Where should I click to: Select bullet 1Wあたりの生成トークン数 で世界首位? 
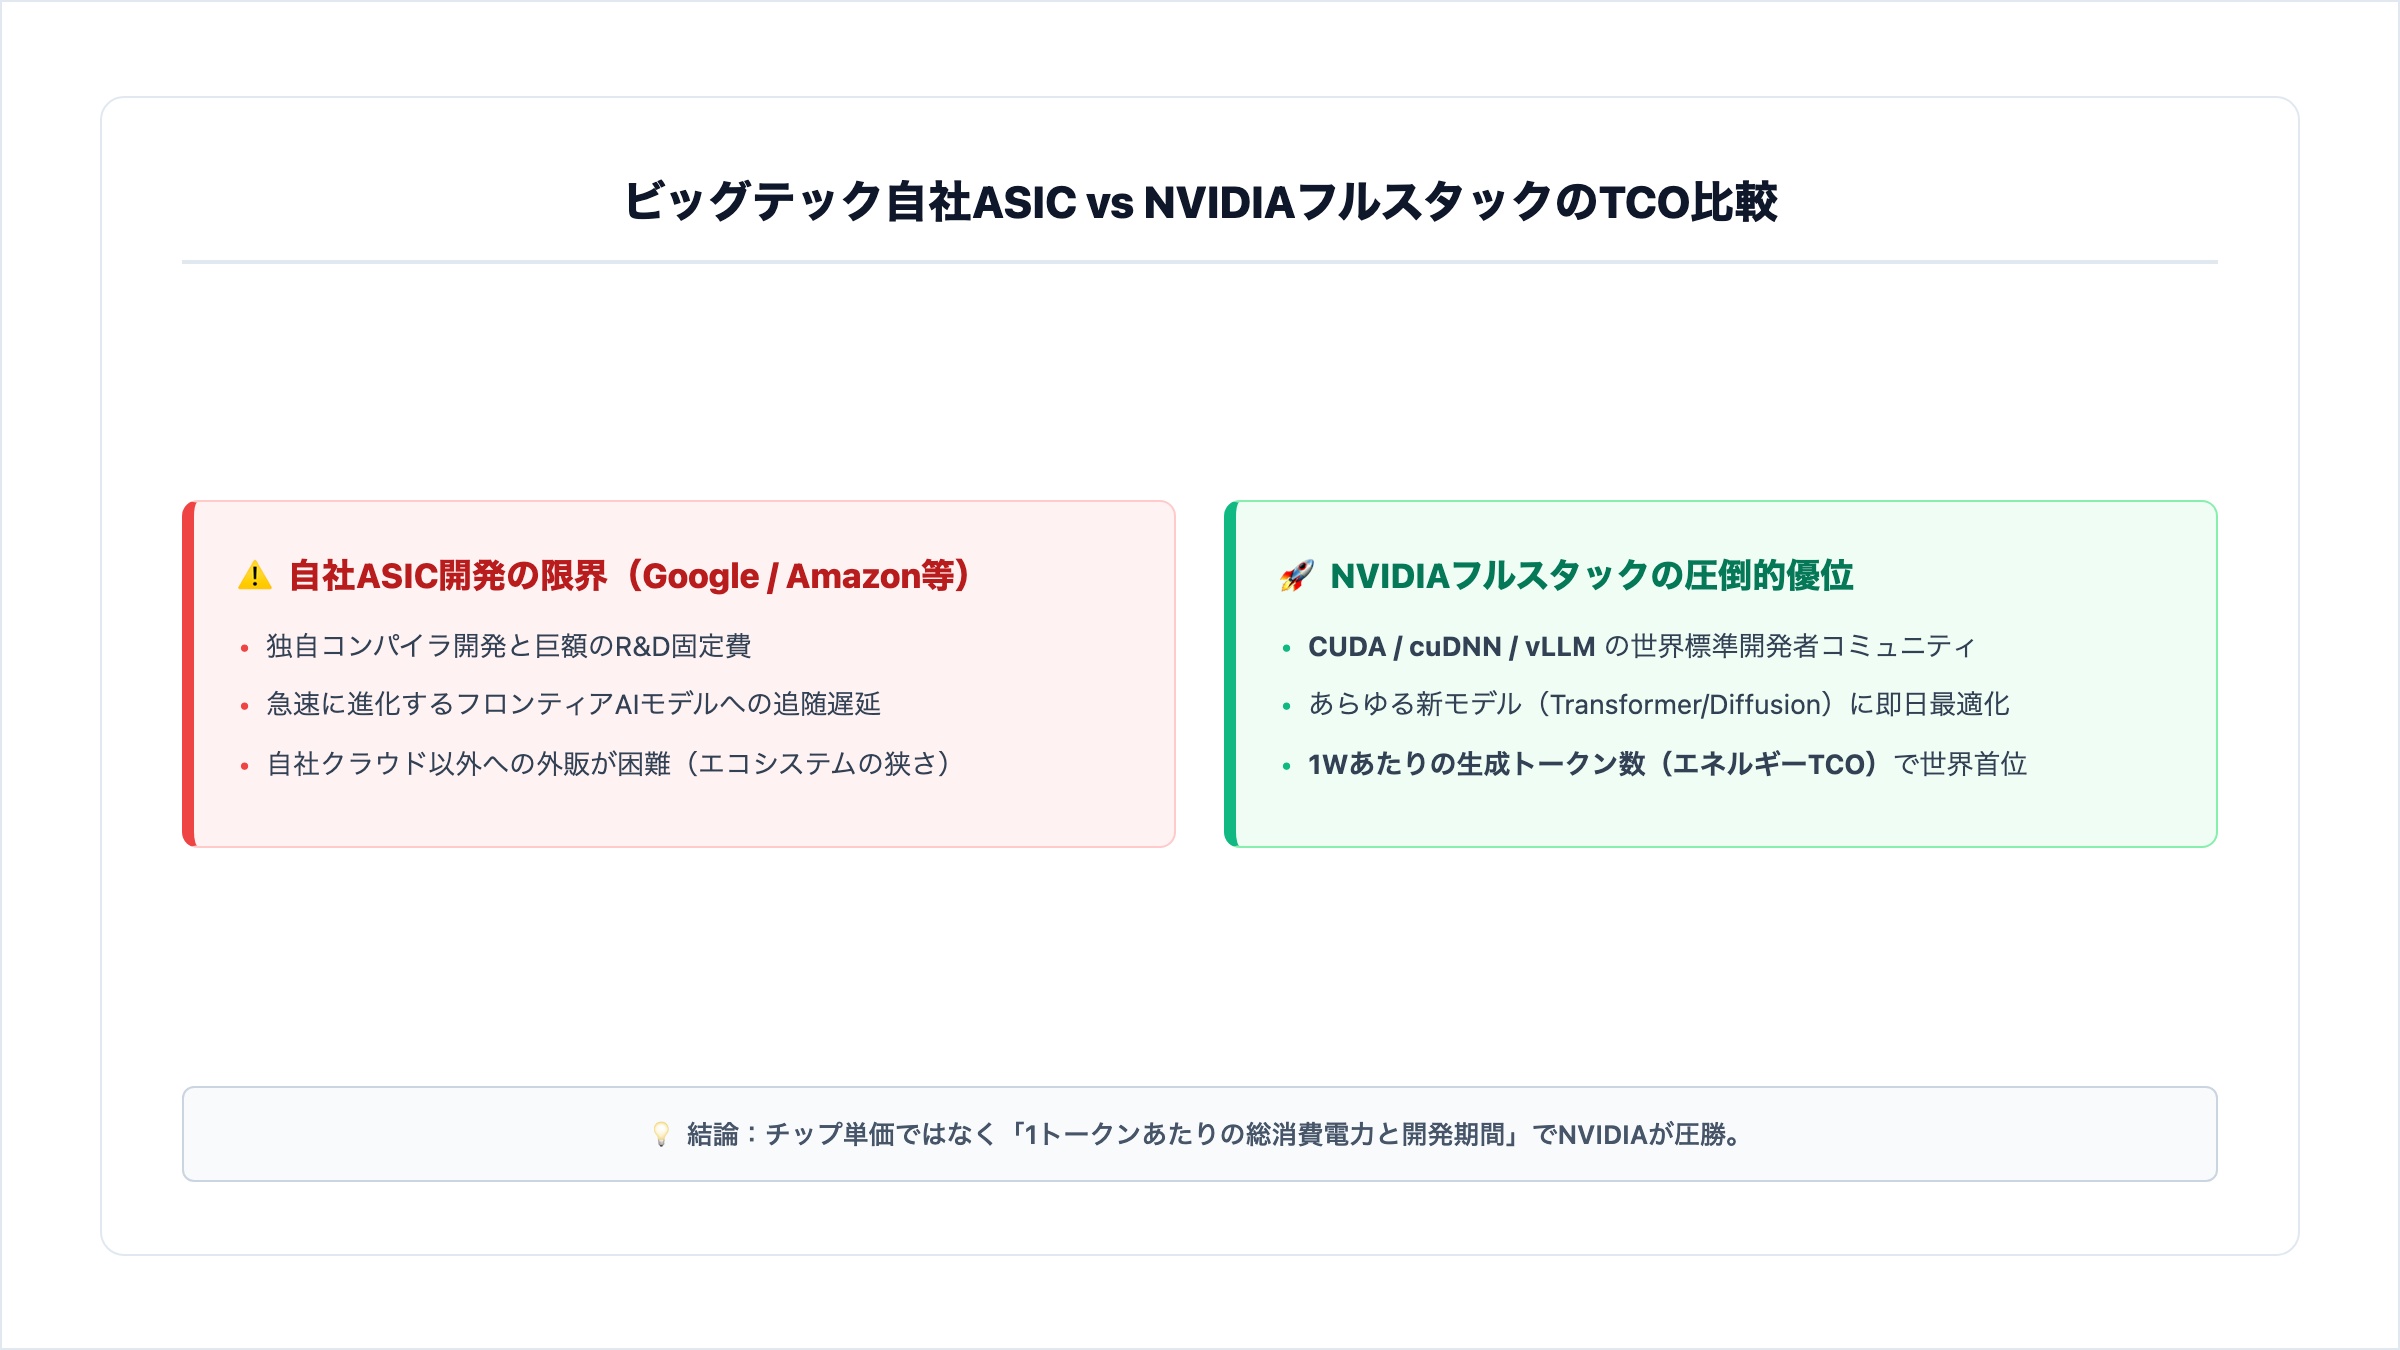1667,764
